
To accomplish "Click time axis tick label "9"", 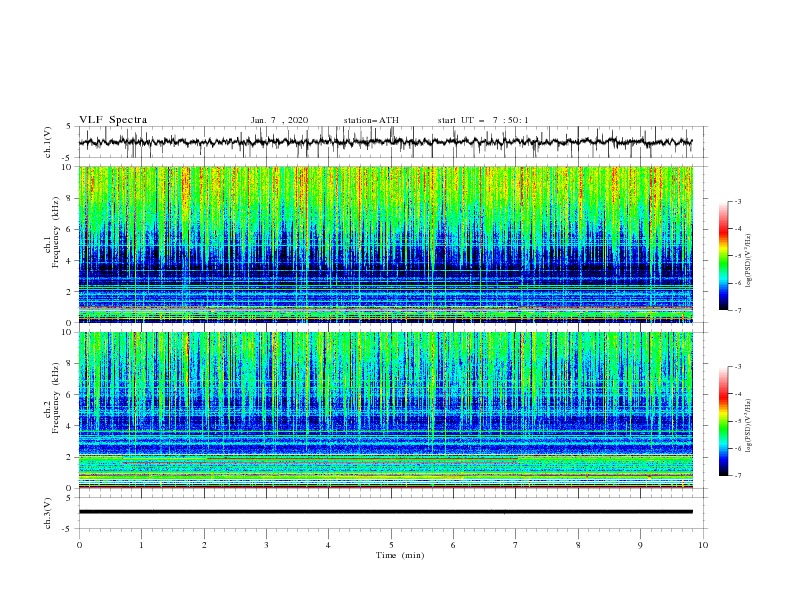I will click(x=640, y=545).
